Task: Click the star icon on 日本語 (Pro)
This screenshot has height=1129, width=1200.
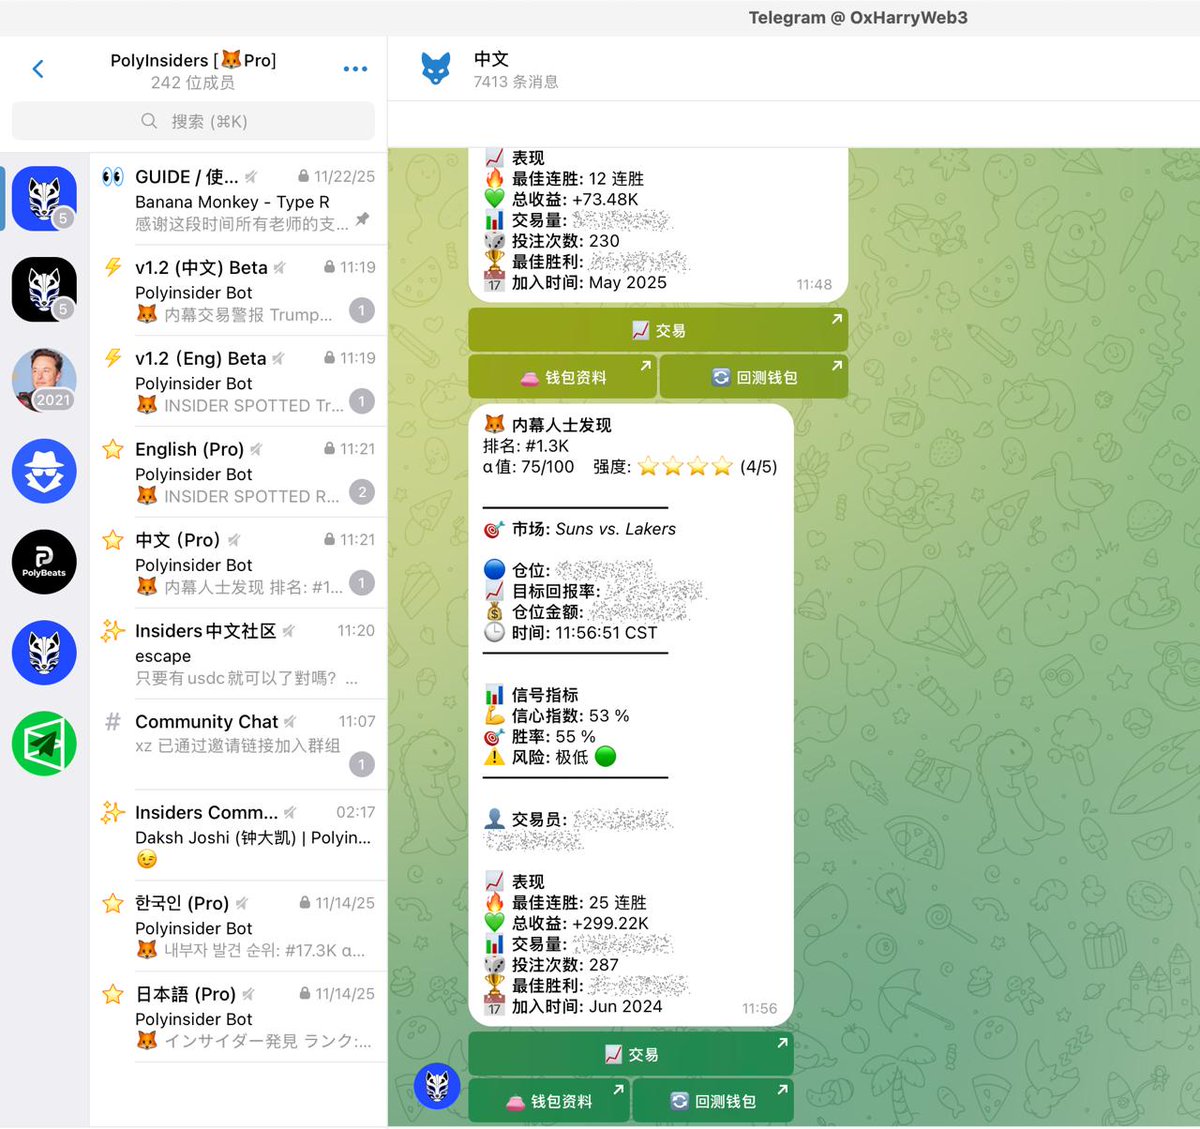Action: [113, 994]
